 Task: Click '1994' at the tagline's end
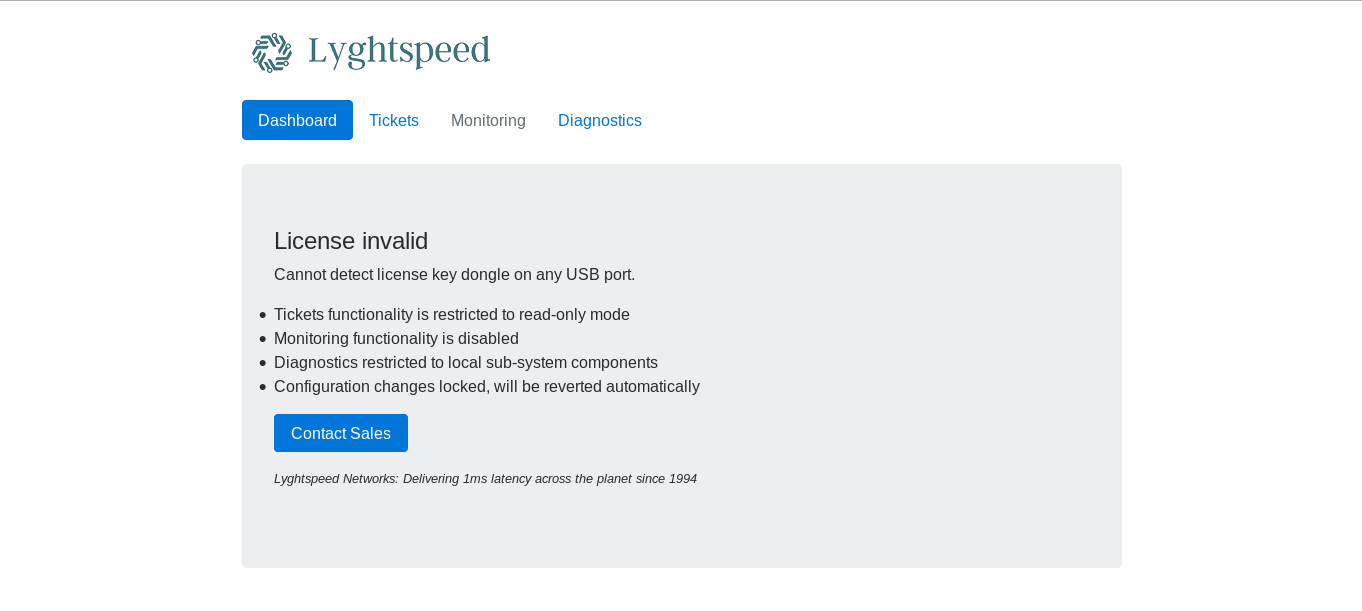682,479
